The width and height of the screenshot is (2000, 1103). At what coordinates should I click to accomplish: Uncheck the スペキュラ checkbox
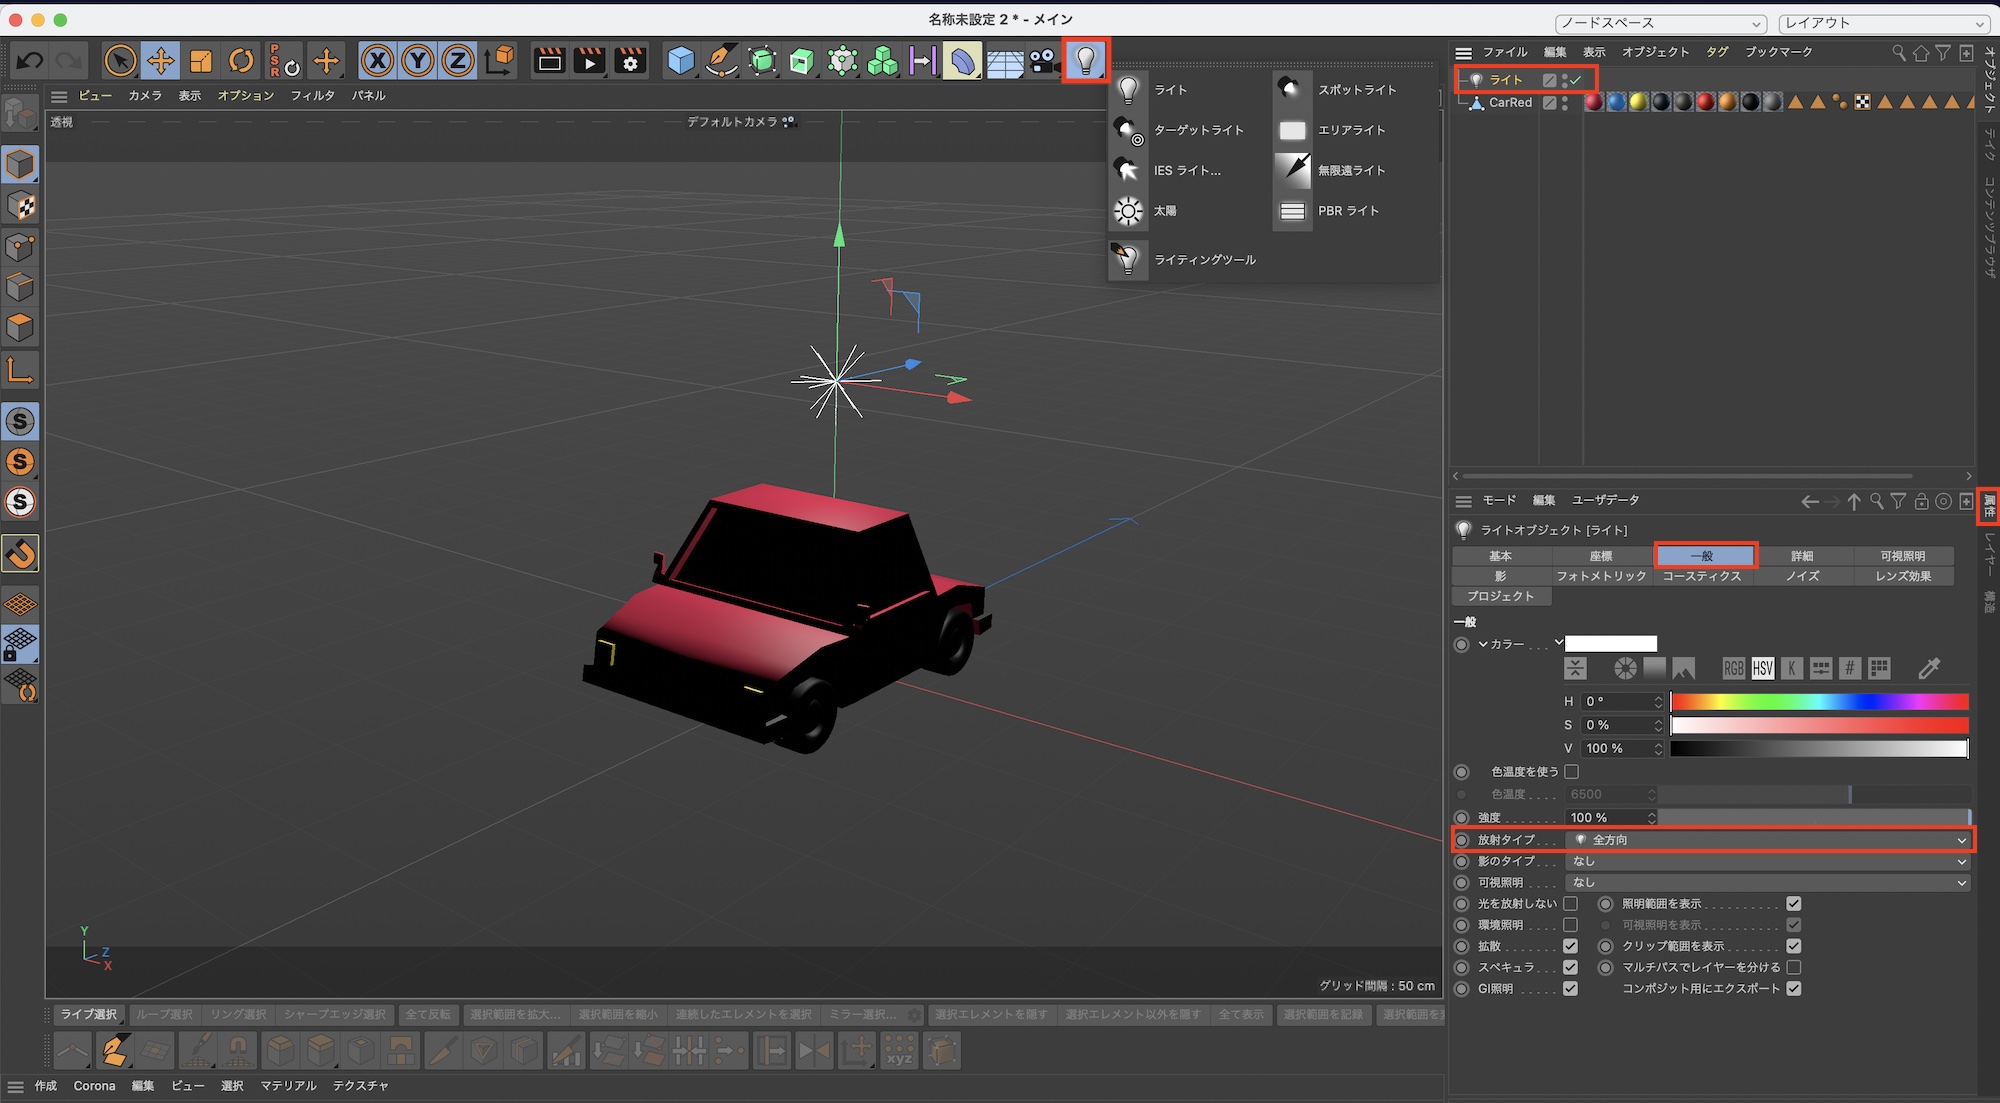1571,968
